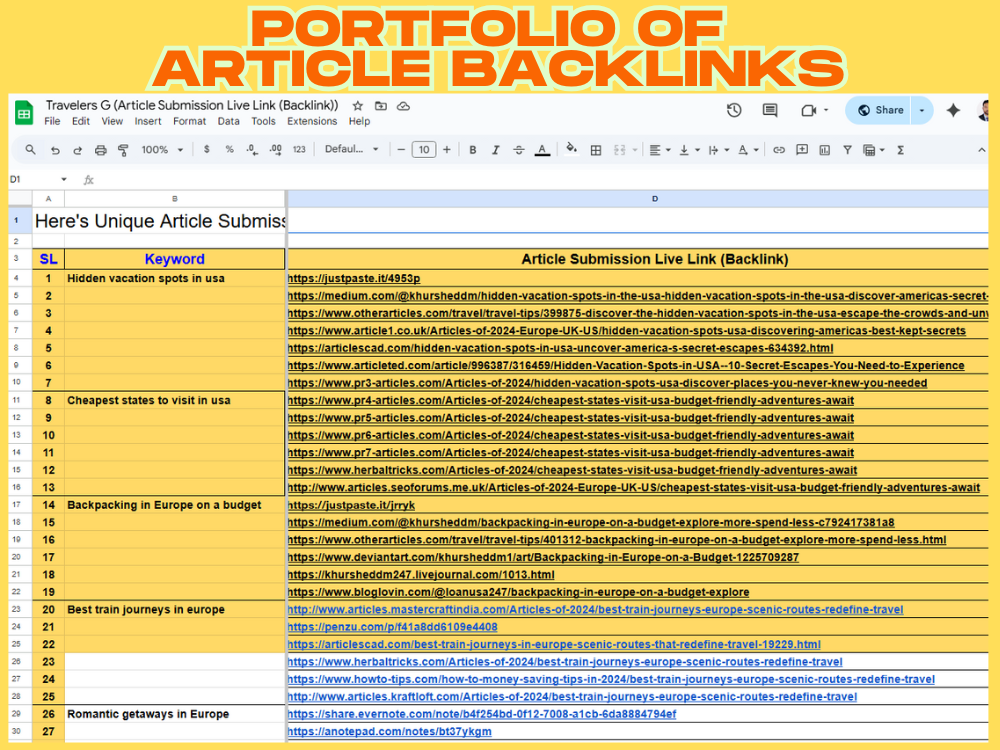Click the Insert link icon
Screen dimensions: 1000x750
click(779, 150)
